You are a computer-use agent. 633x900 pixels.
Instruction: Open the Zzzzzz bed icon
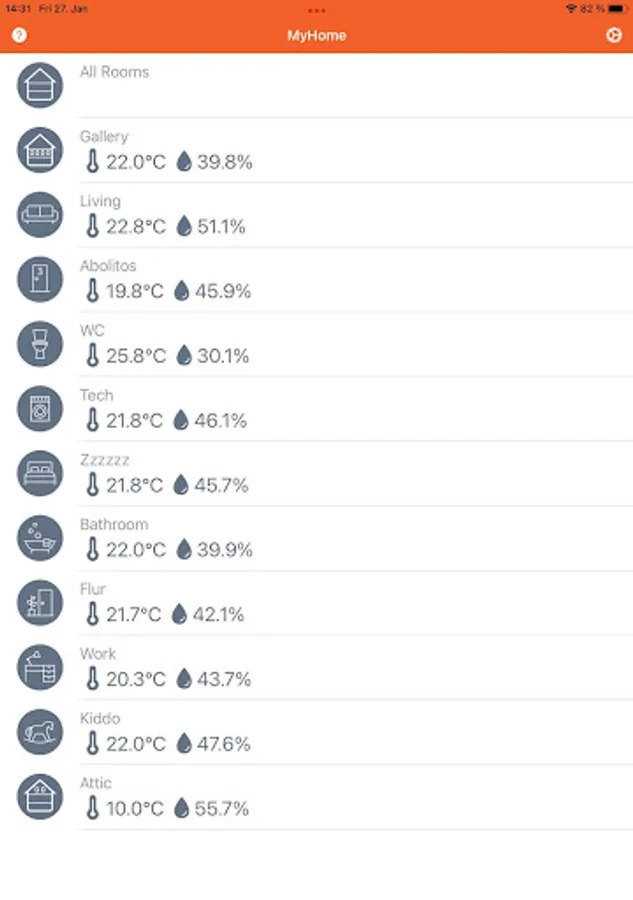pyautogui.click(x=40, y=474)
